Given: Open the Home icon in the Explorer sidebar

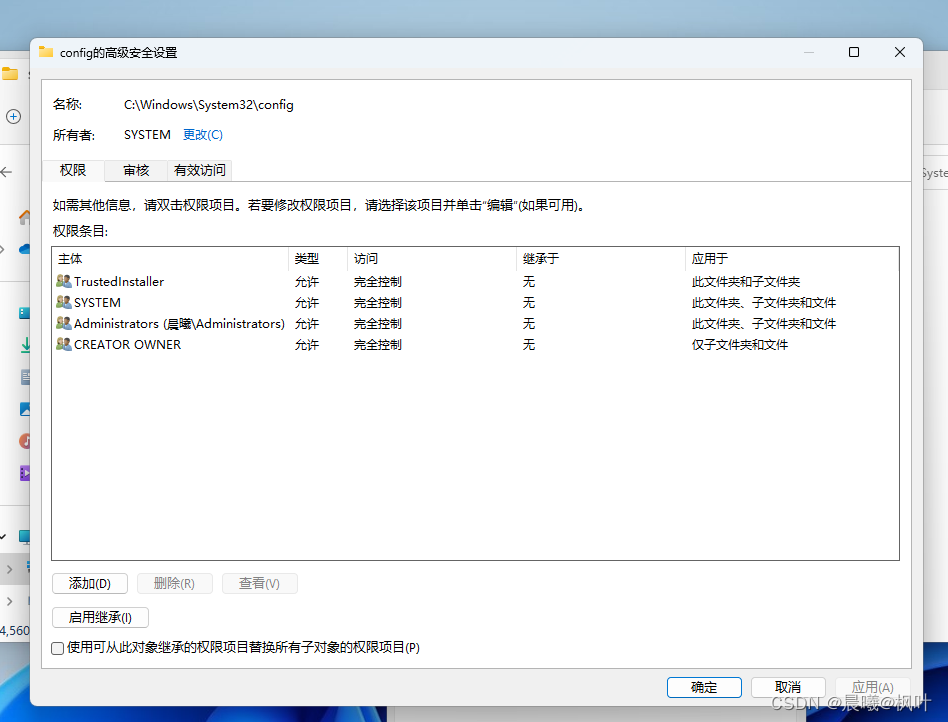Looking at the screenshot, I should [25, 217].
